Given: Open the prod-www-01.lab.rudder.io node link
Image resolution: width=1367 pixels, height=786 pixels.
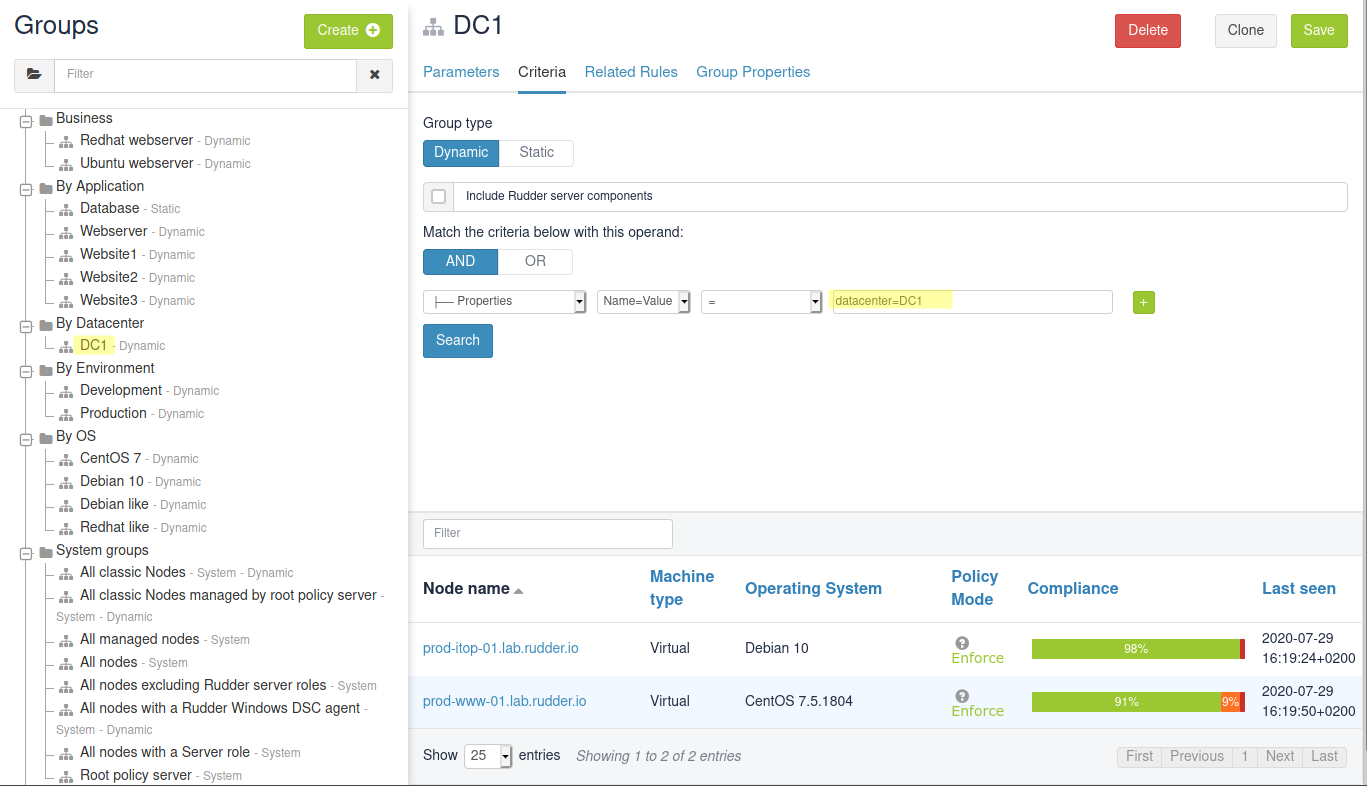Looking at the screenshot, I should coord(504,701).
